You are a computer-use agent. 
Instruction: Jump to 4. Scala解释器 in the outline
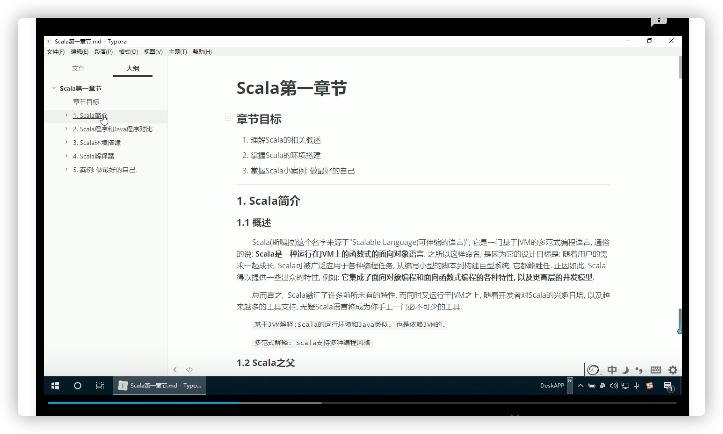(x=94, y=156)
